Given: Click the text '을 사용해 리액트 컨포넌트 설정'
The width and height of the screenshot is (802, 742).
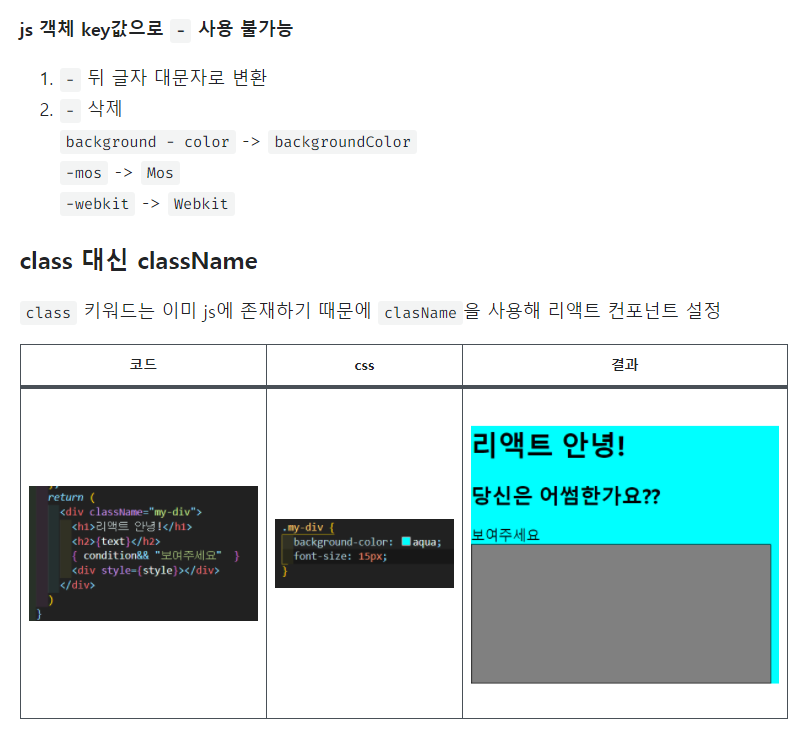Looking at the screenshot, I should (x=592, y=310).
